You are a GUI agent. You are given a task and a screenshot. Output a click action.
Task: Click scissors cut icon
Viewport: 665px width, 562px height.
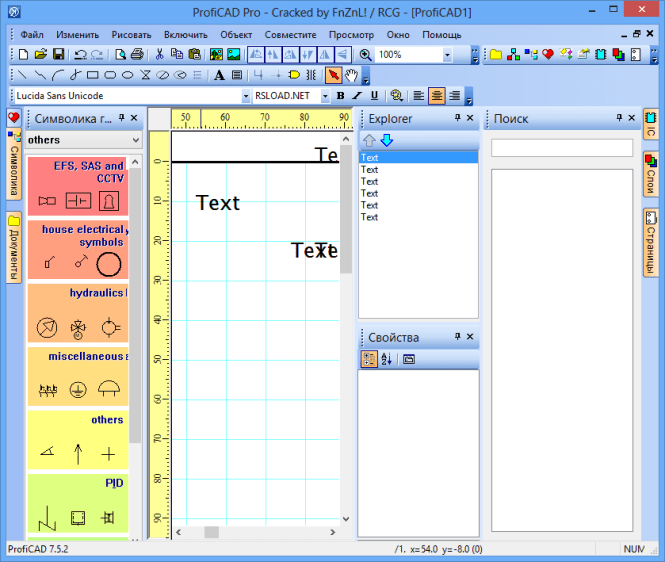[x=159, y=54]
